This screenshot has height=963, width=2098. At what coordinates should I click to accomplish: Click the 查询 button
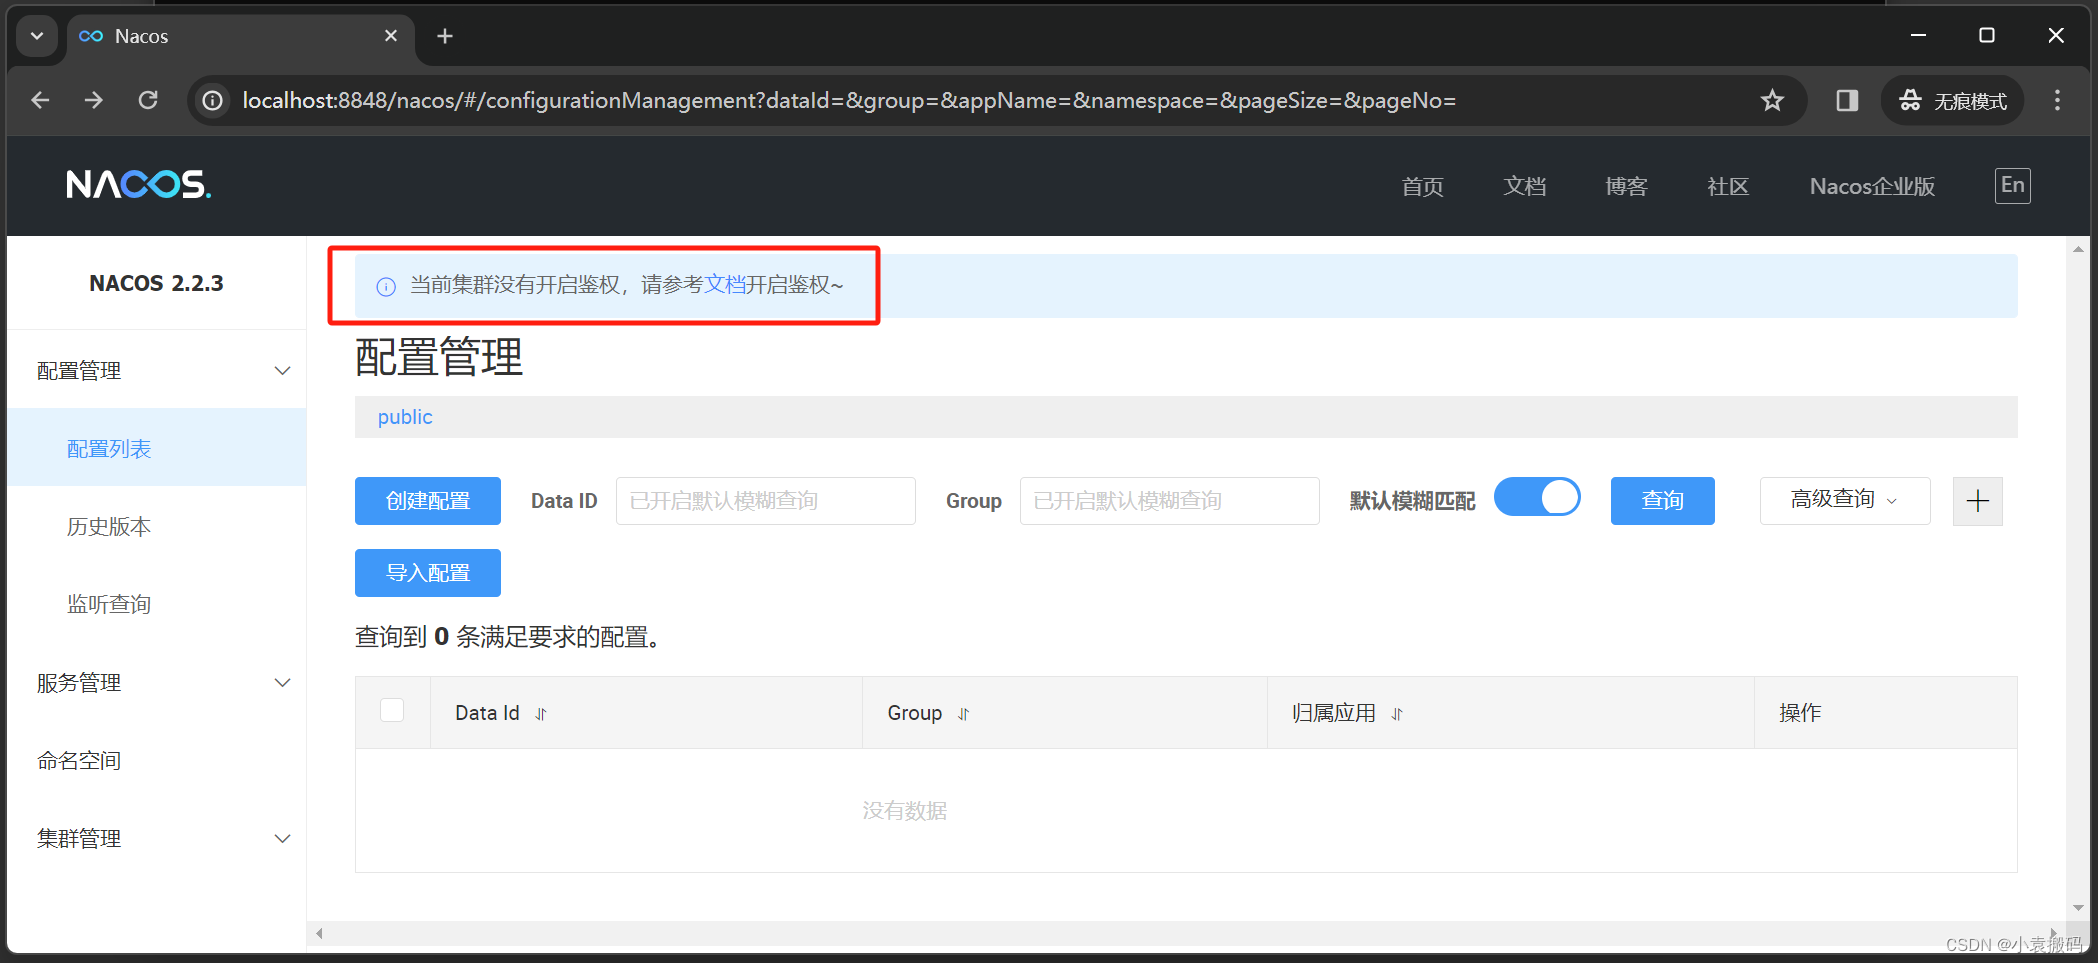click(1662, 501)
